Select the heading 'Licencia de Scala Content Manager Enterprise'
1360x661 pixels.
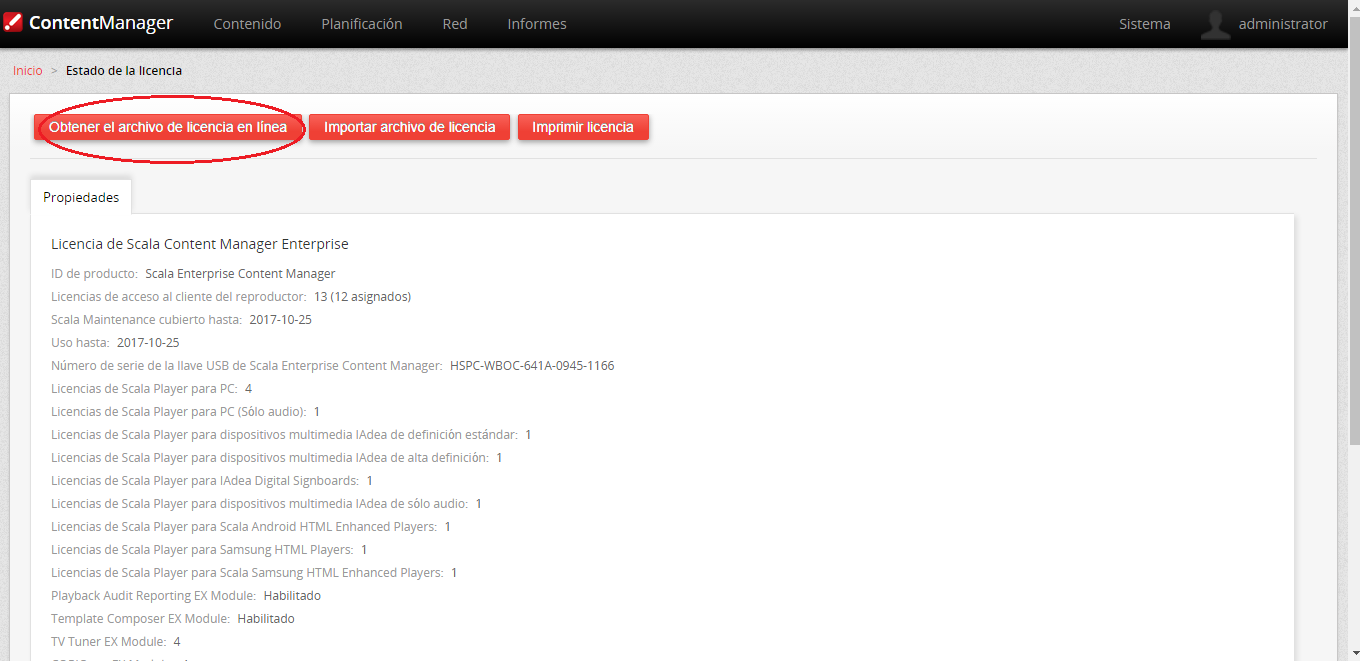pos(200,244)
